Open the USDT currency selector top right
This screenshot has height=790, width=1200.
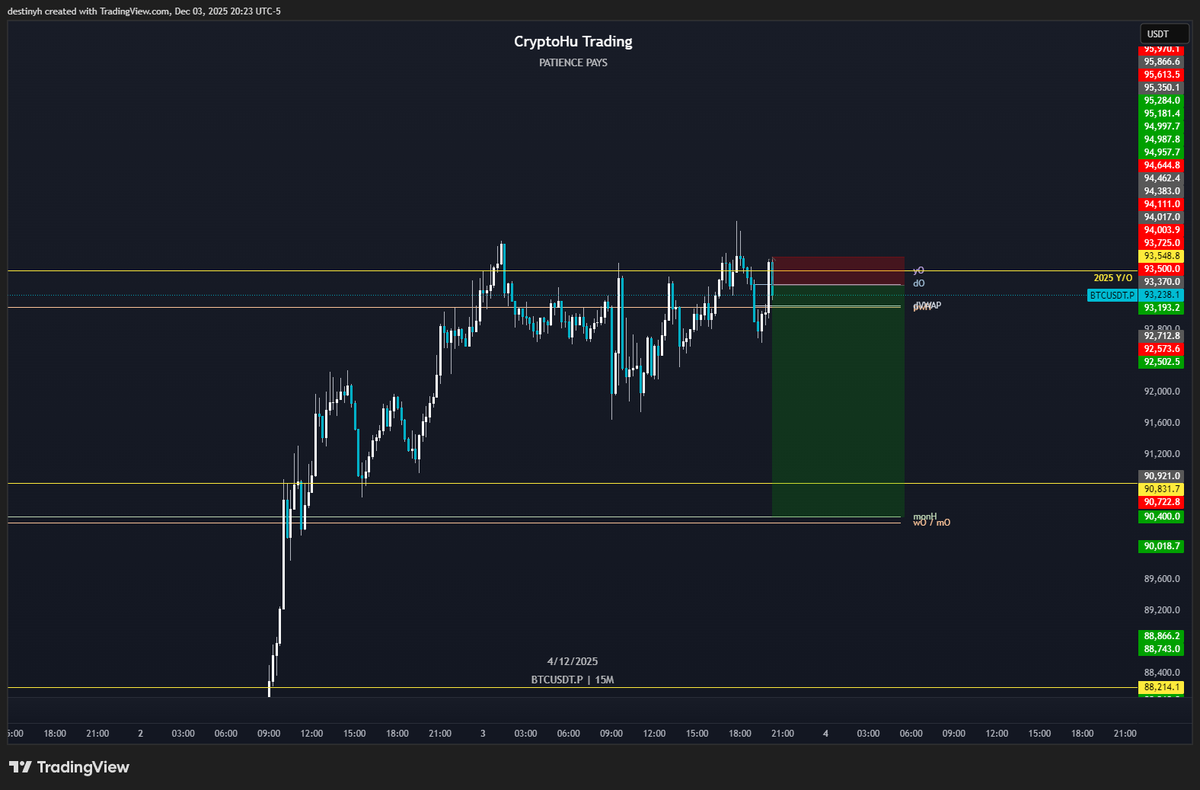(x=1166, y=33)
